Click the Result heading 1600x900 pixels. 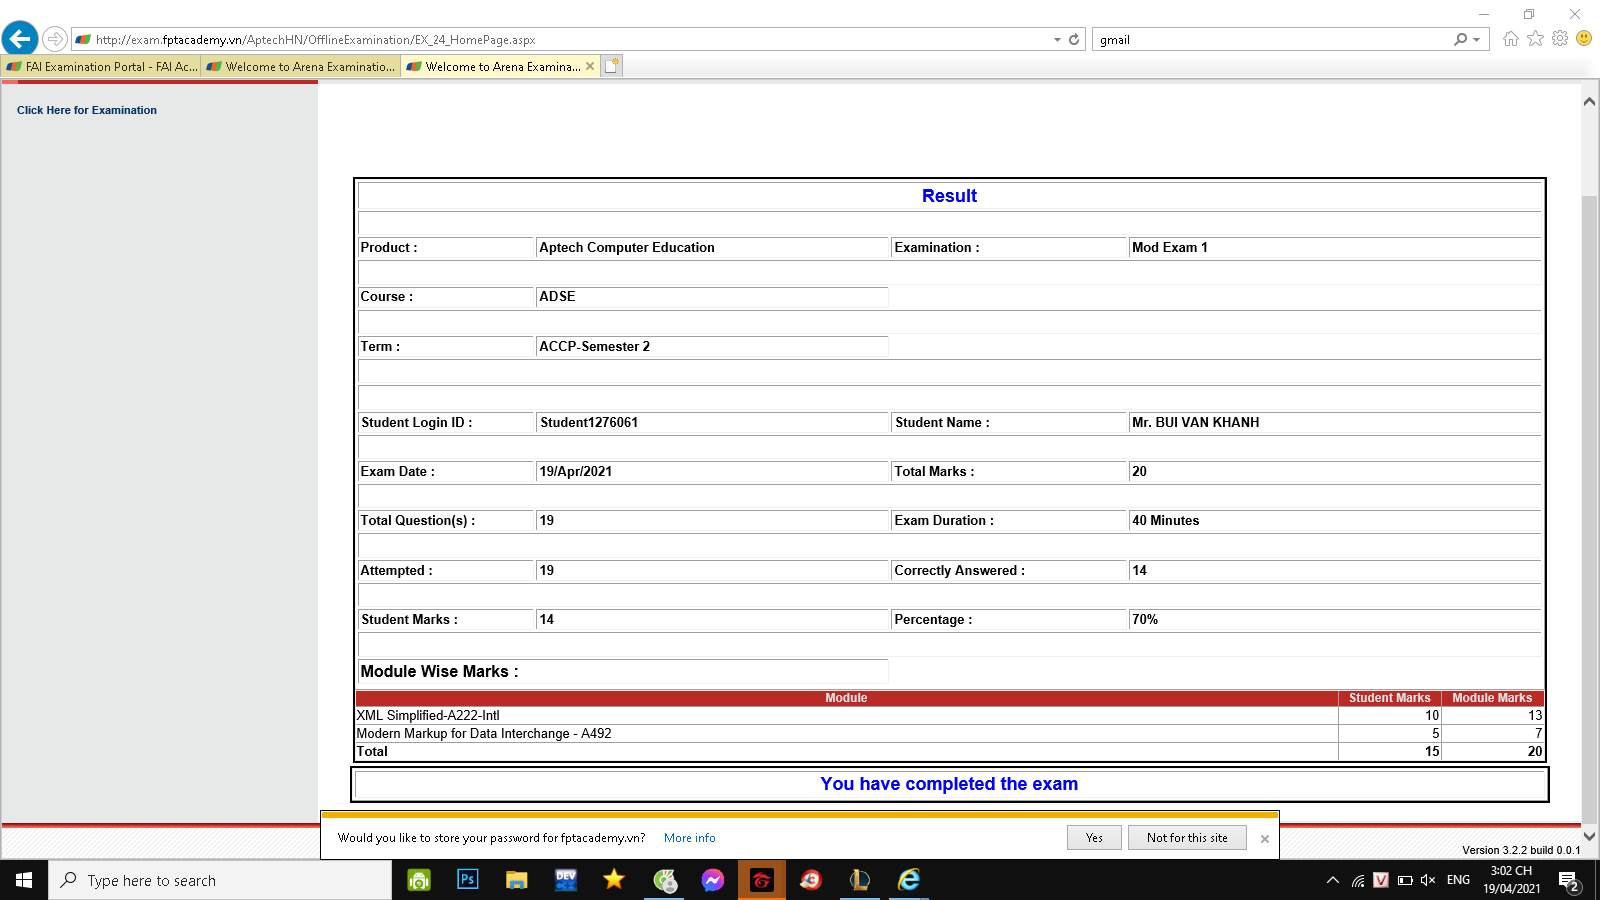[949, 196]
